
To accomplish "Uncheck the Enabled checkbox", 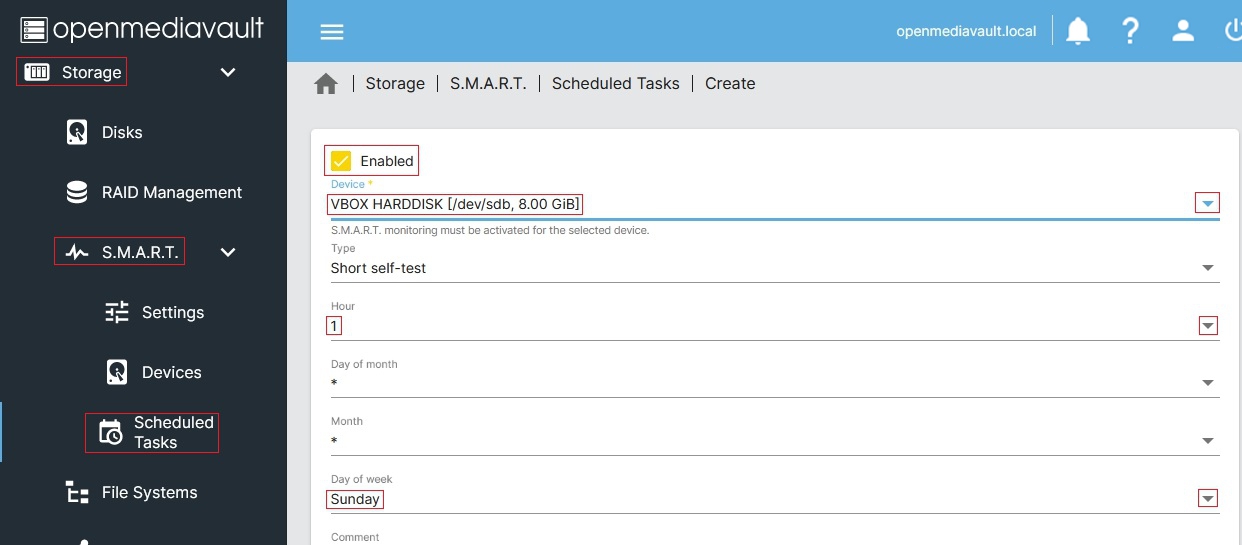I will [x=342, y=161].
